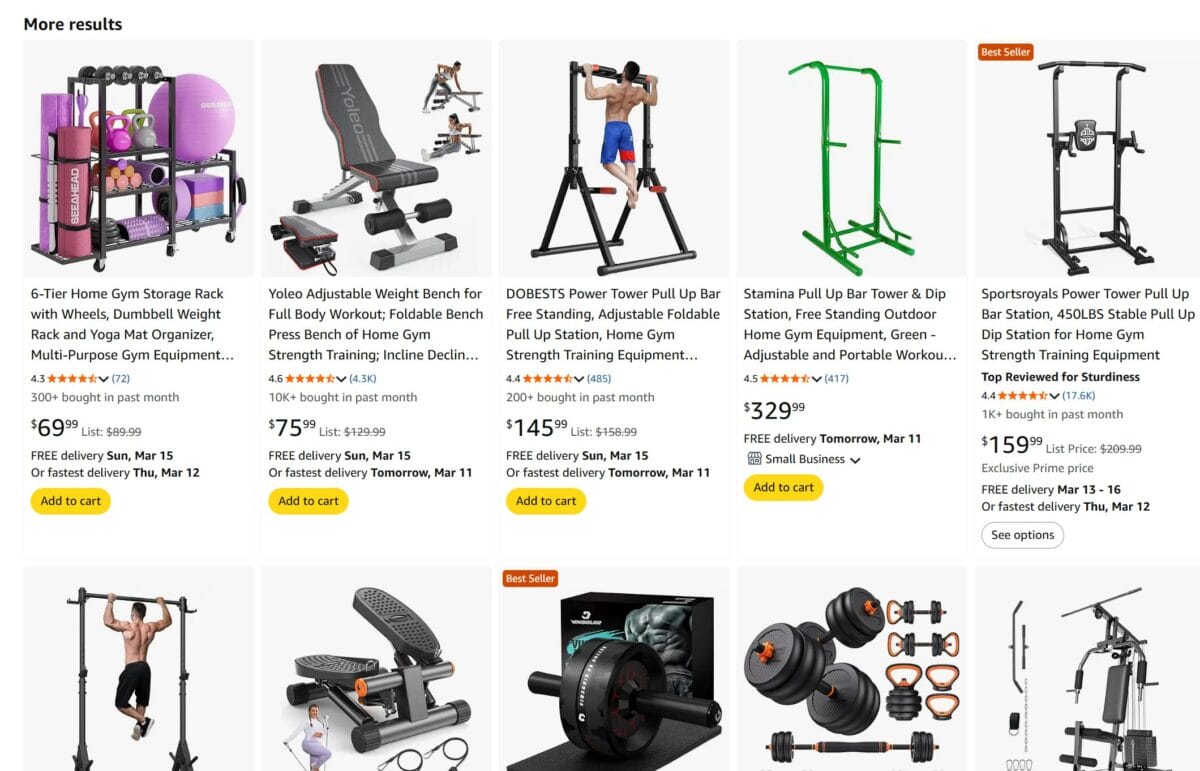Add the 6-Tier Storage Rack to cart

(71, 501)
